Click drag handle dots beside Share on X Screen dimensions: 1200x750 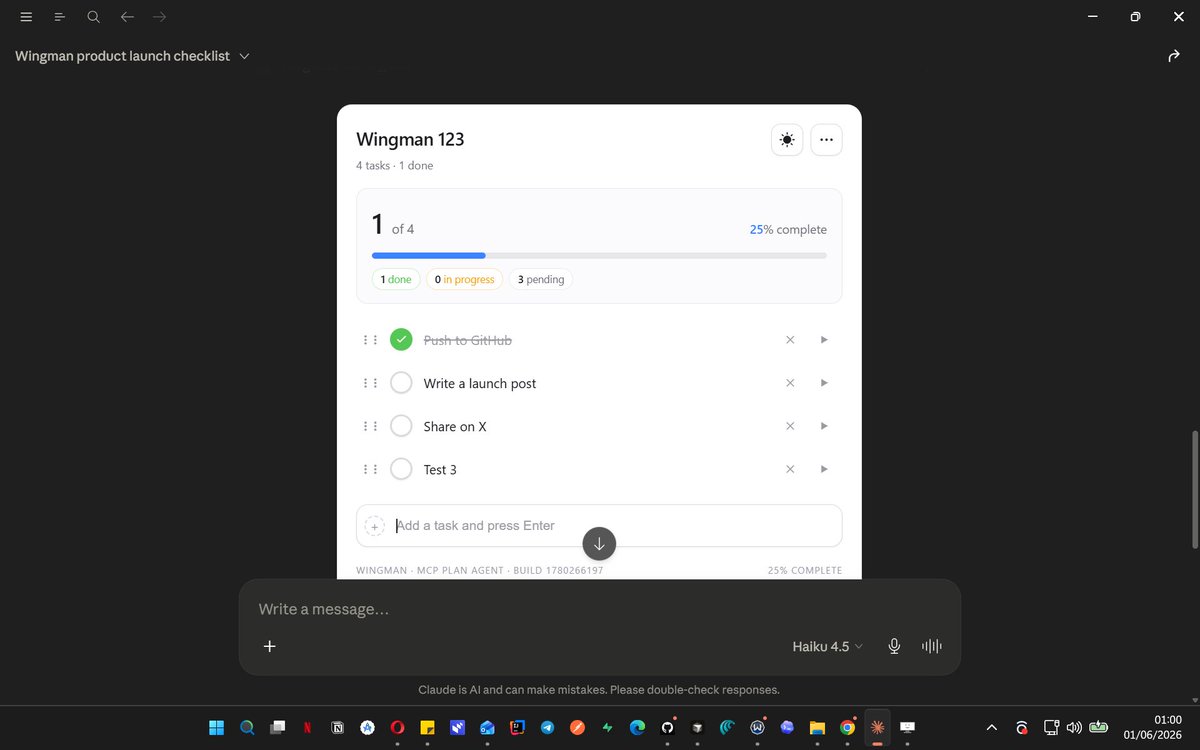pyautogui.click(x=370, y=426)
